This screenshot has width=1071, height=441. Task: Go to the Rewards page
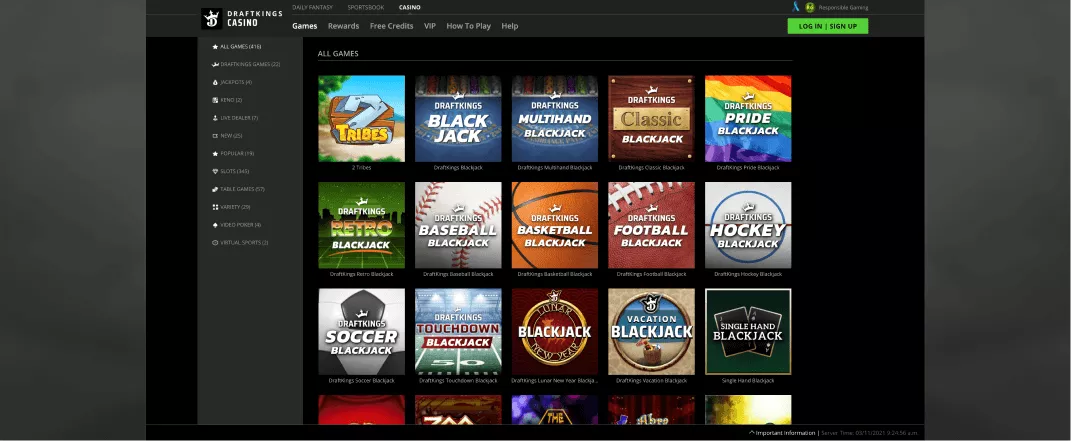click(344, 26)
